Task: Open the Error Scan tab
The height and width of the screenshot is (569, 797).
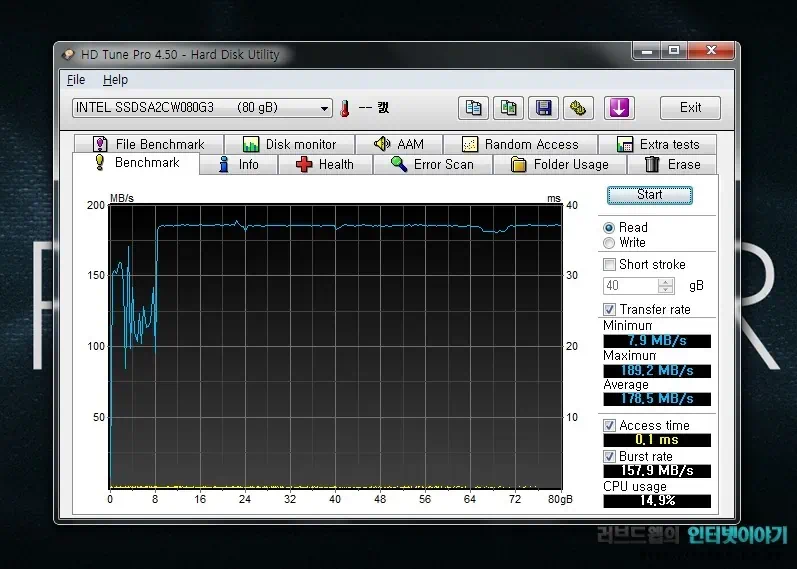Action: click(x=432, y=165)
